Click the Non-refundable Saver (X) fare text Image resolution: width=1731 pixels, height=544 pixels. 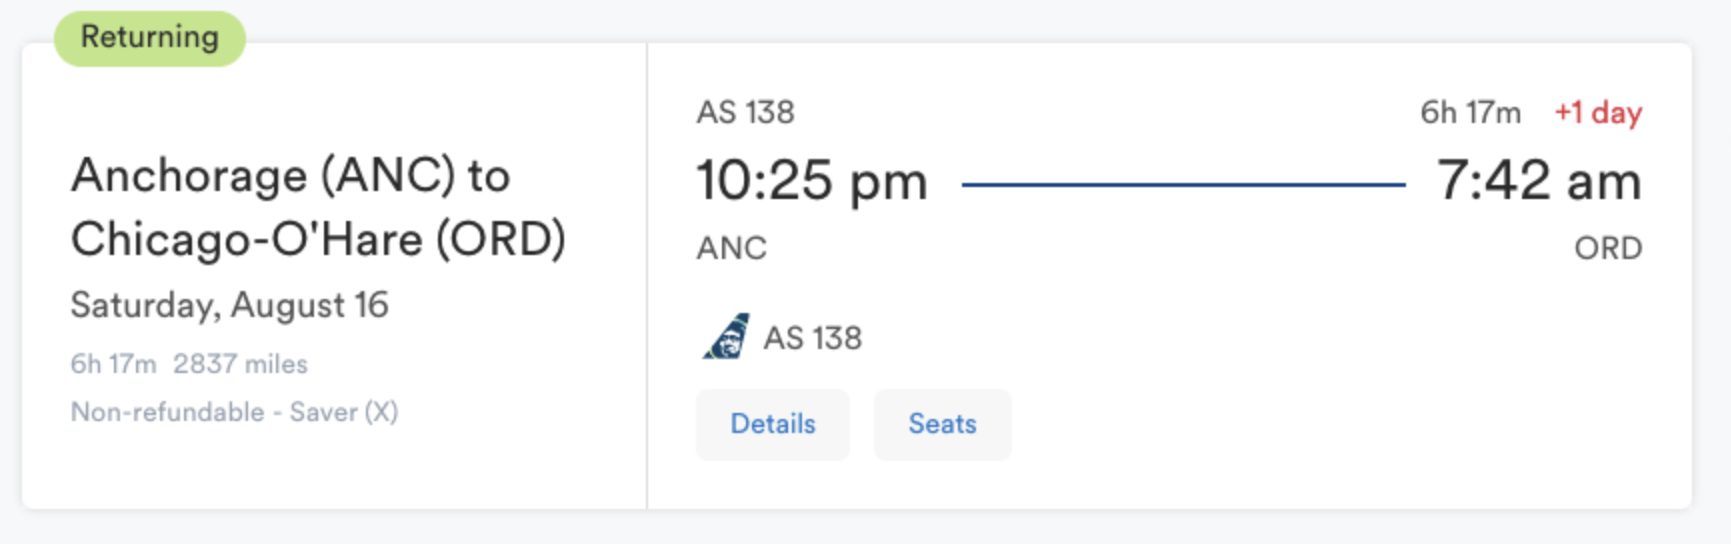point(234,412)
